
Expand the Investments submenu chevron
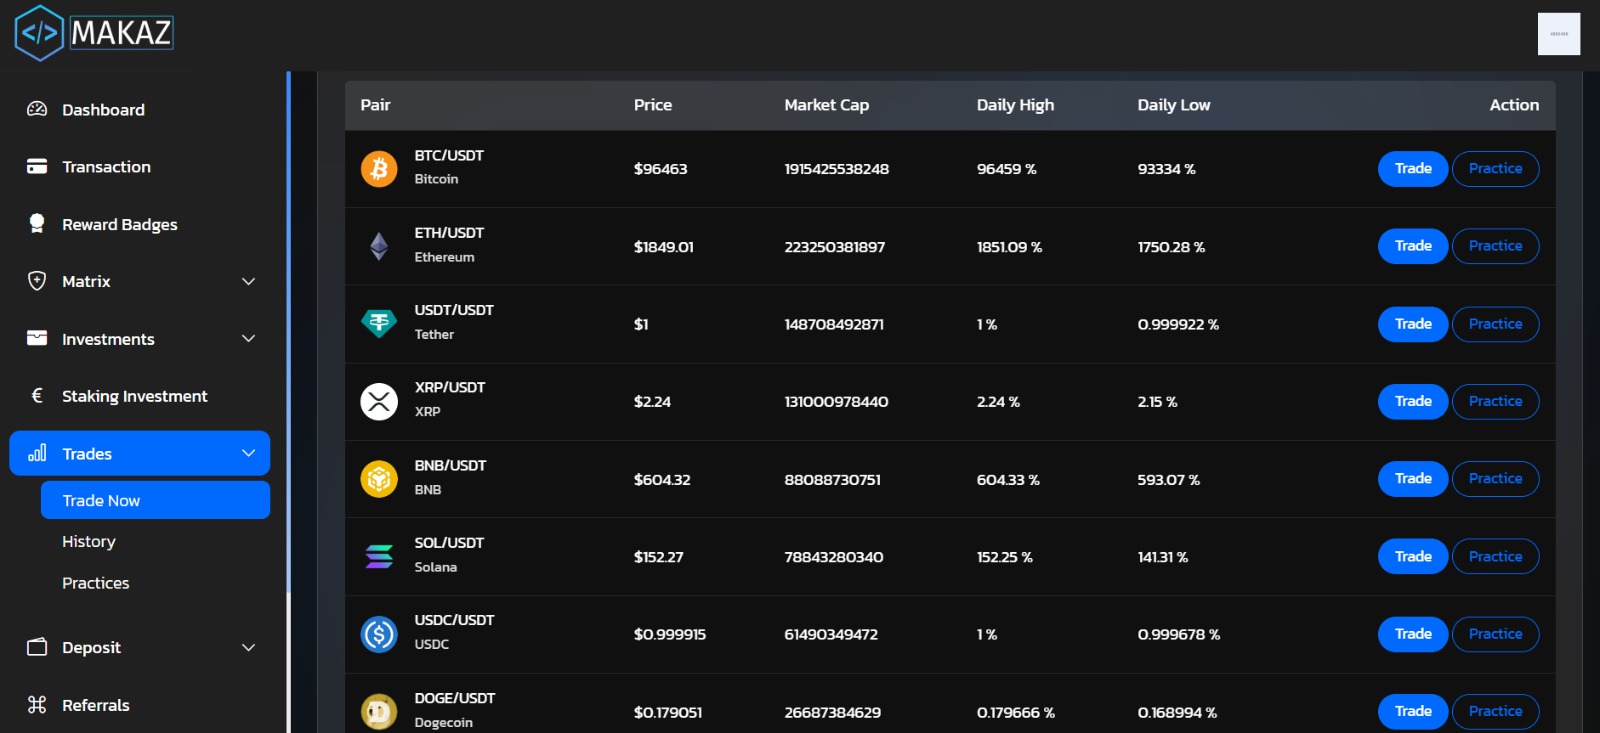(249, 339)
